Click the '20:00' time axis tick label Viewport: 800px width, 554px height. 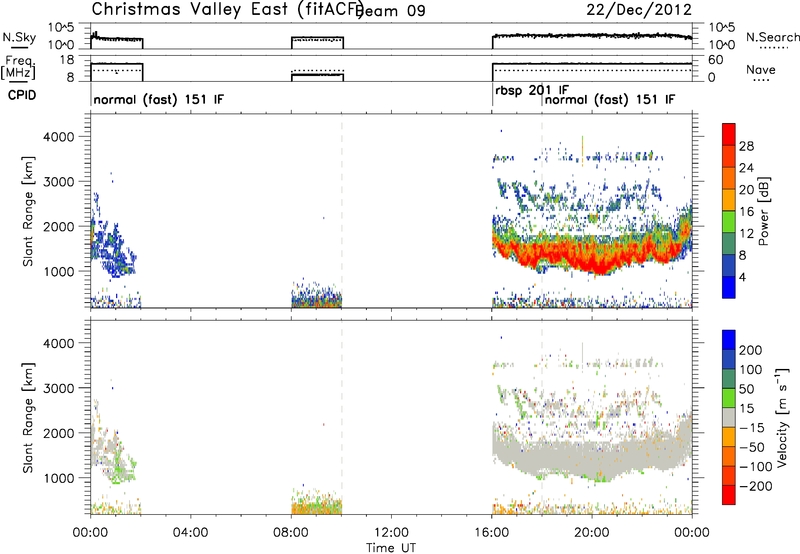[x=591, y=533]
